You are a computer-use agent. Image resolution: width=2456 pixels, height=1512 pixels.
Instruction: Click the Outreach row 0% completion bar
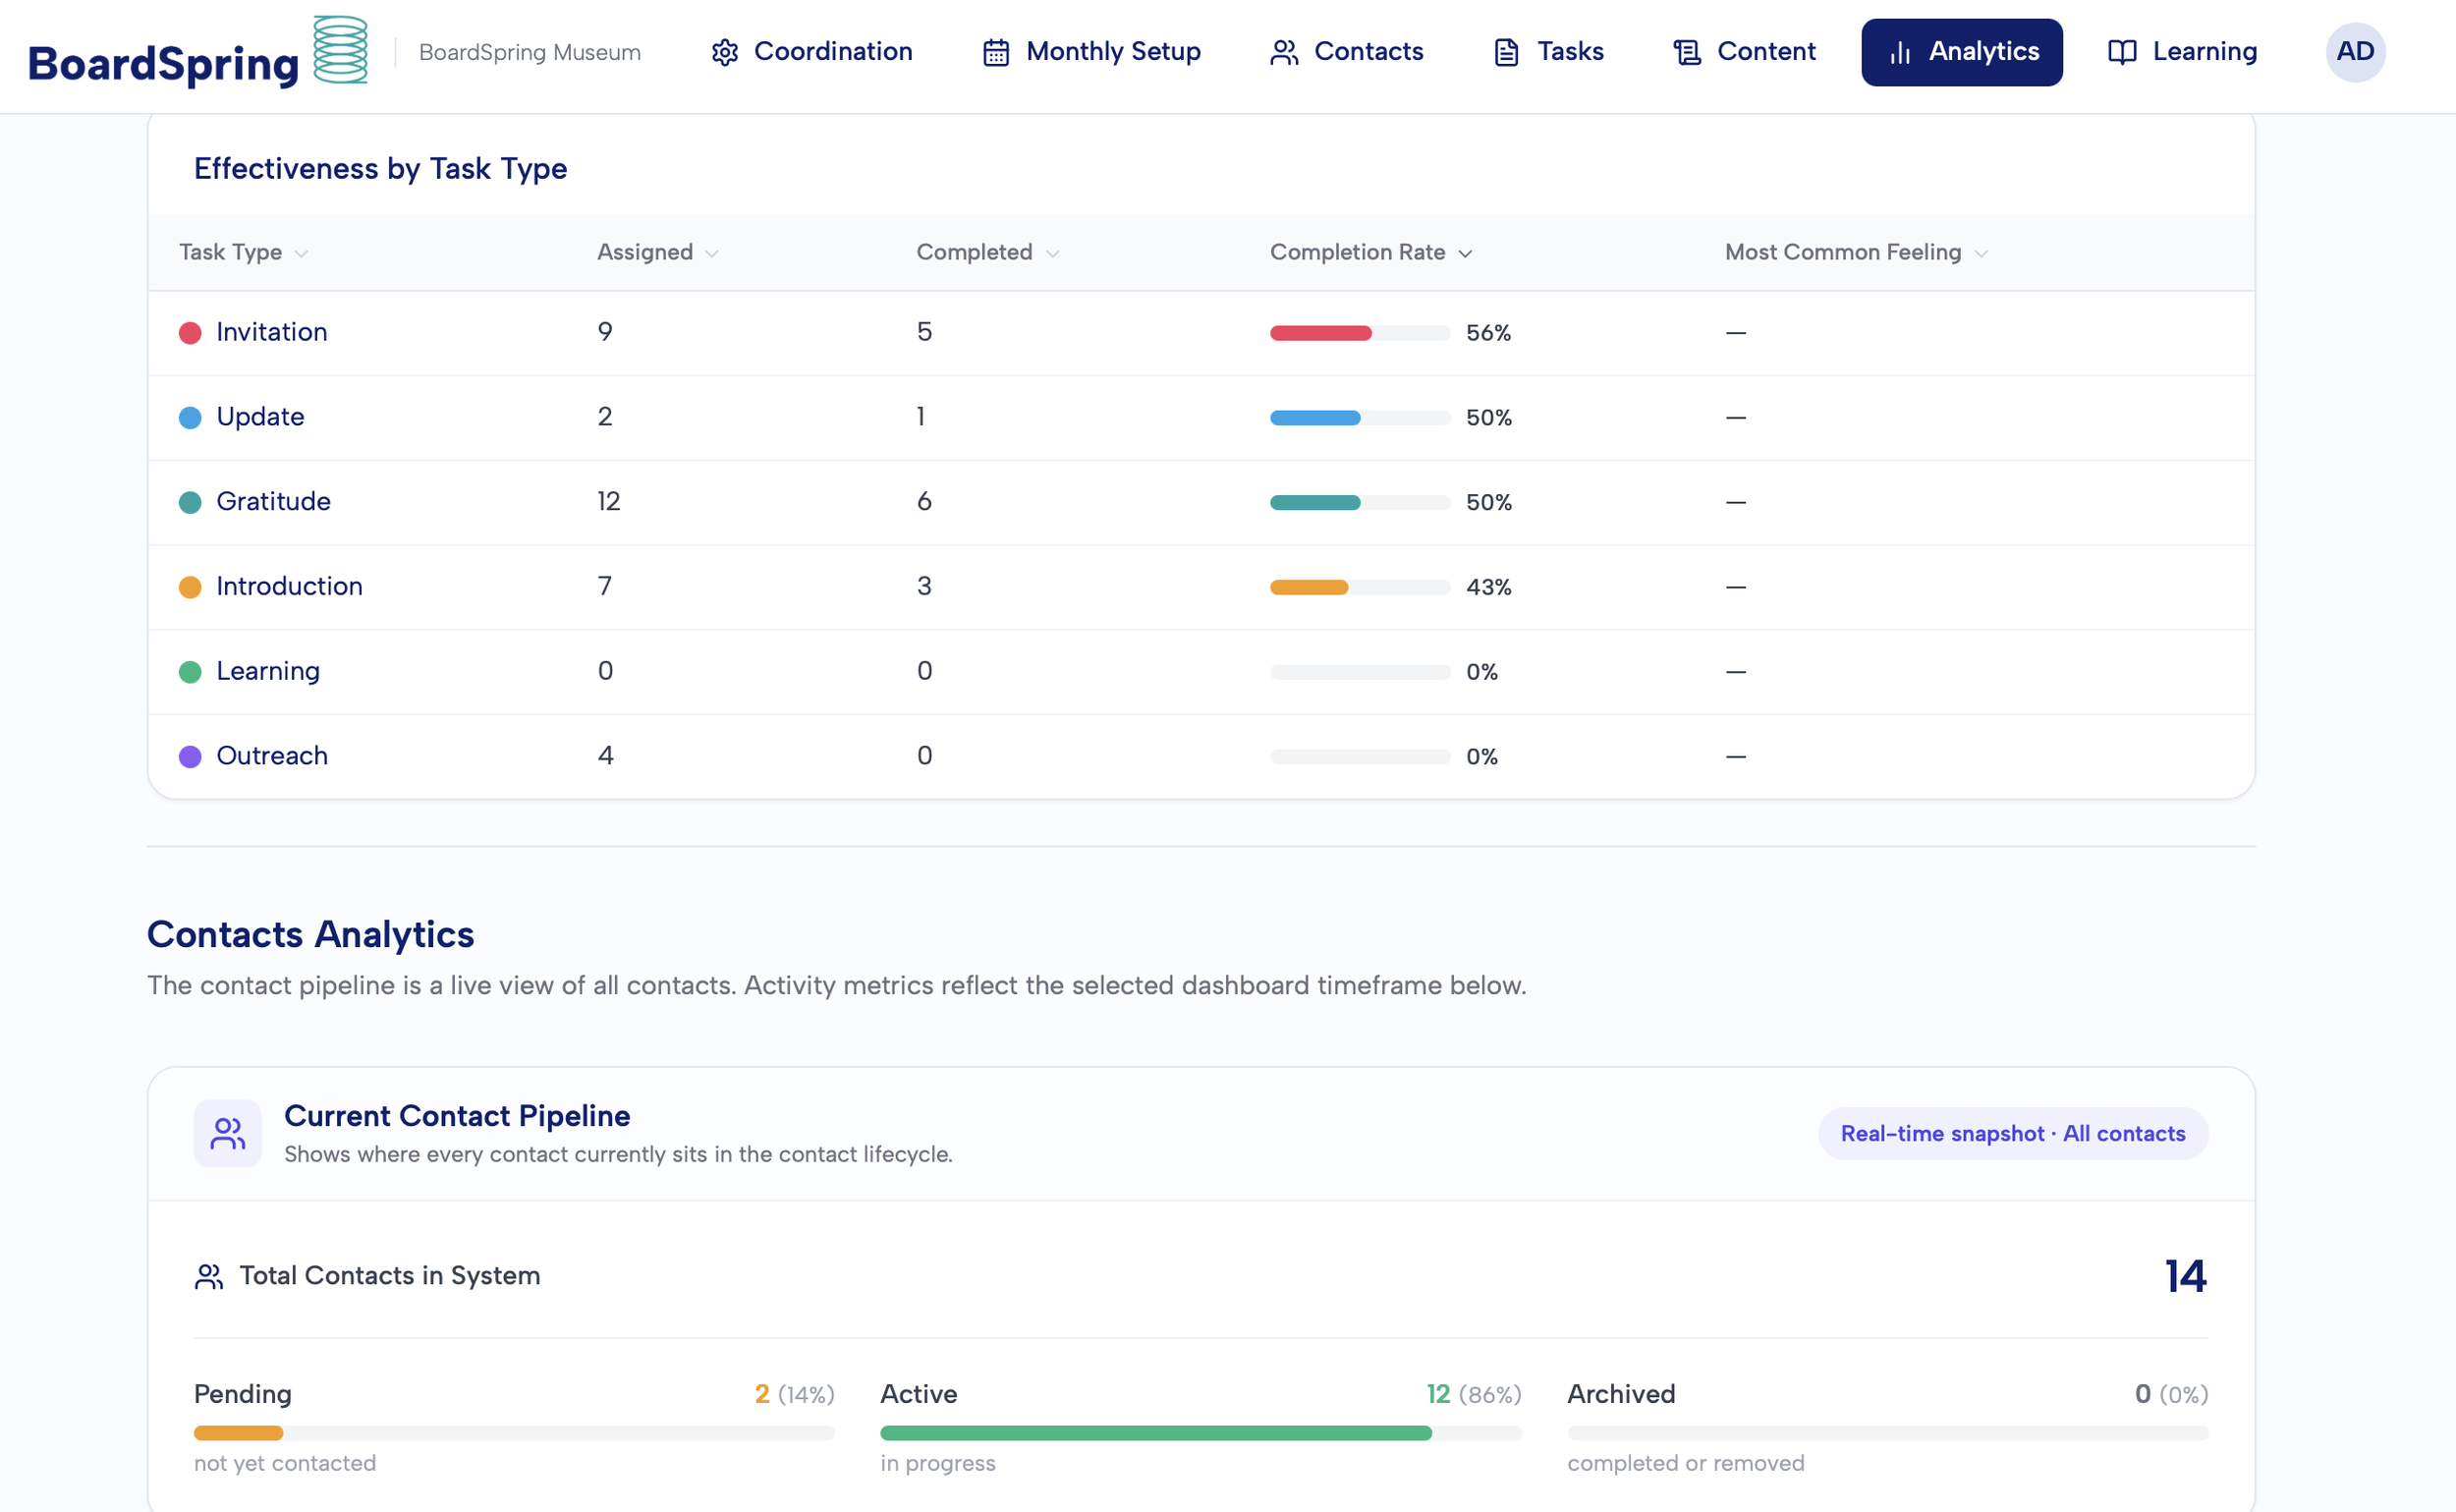1360,757
